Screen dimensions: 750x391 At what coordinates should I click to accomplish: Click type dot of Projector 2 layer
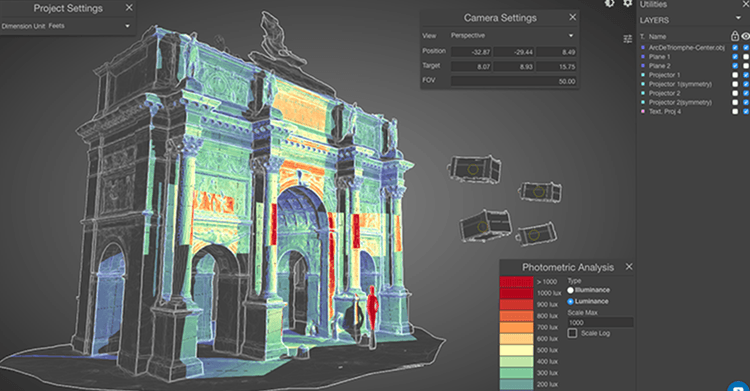tap(643, 93)
